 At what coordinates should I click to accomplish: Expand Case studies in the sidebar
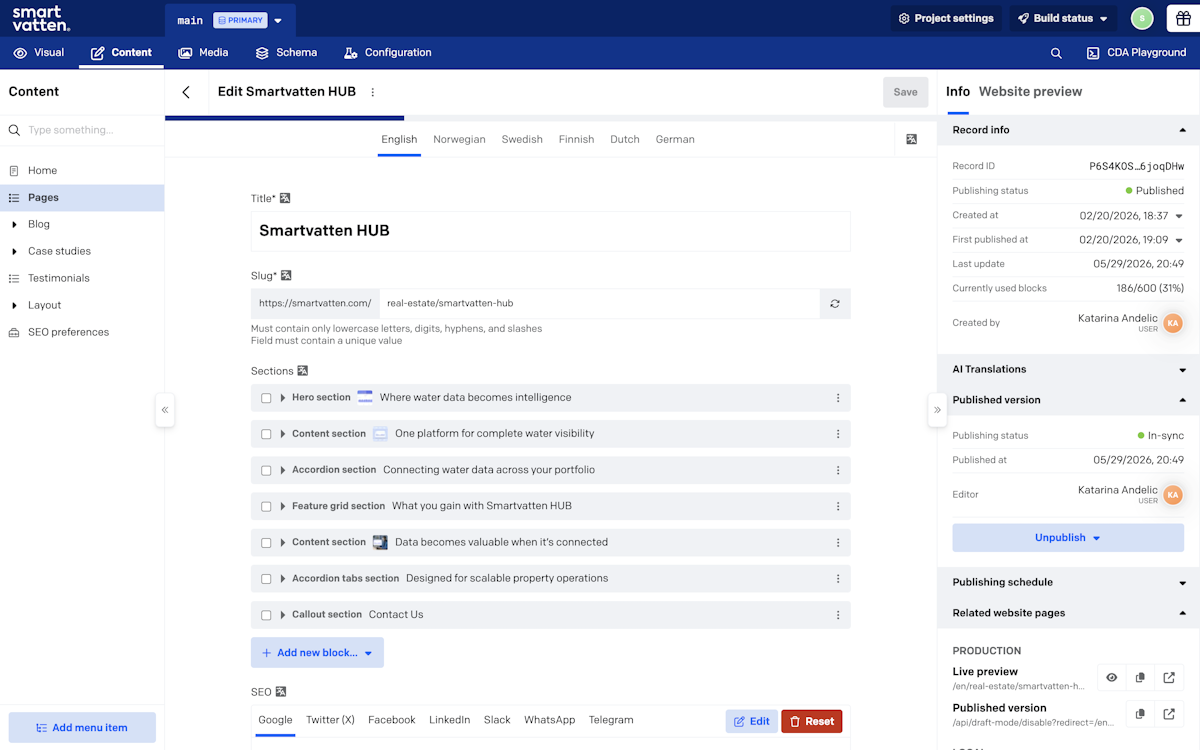pos(14,251)
